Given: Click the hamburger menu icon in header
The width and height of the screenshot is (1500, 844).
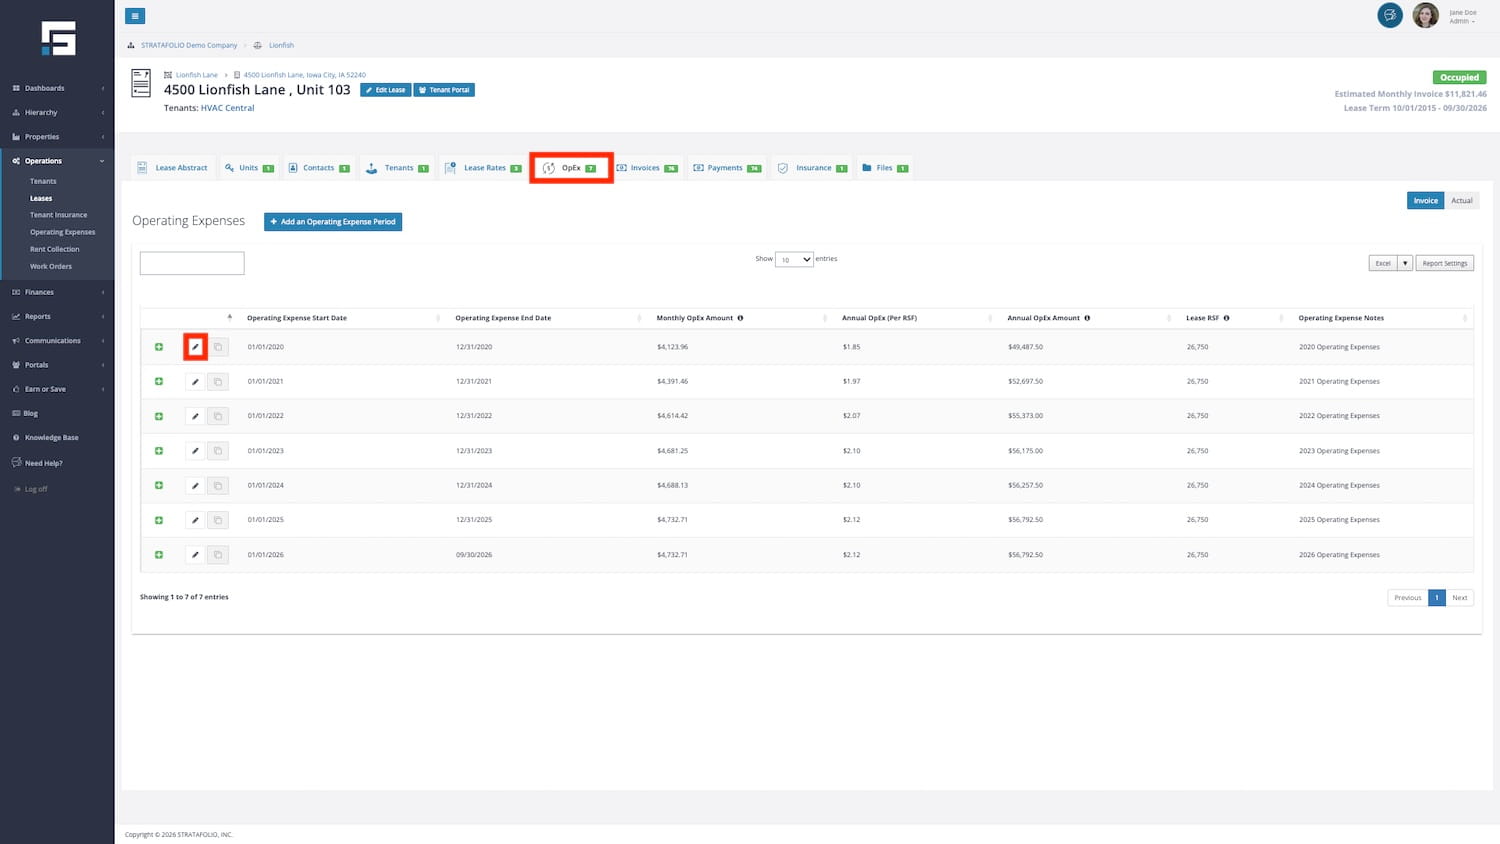Looking at the screenshot, I should pyautogui.click(x=135, y=16).
